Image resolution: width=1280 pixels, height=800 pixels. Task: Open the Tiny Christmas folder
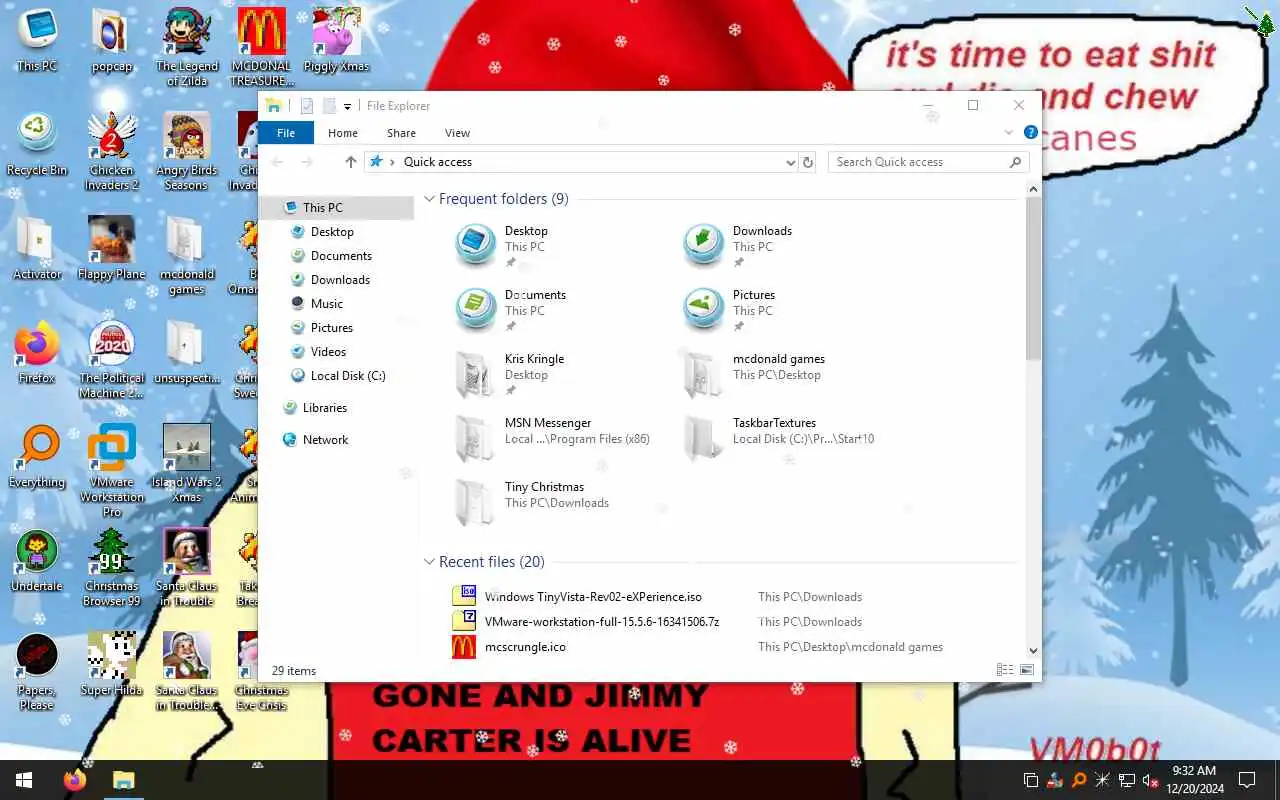pos(532,502)
